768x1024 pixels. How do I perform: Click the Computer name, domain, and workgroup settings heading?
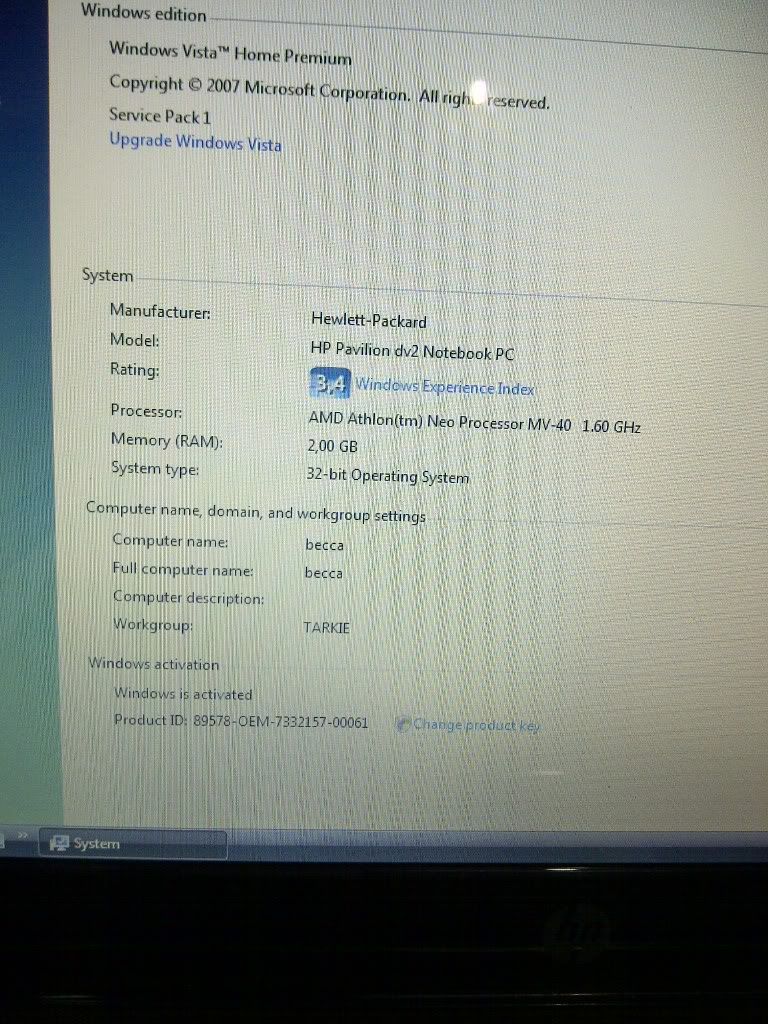(x=255, y=512)
